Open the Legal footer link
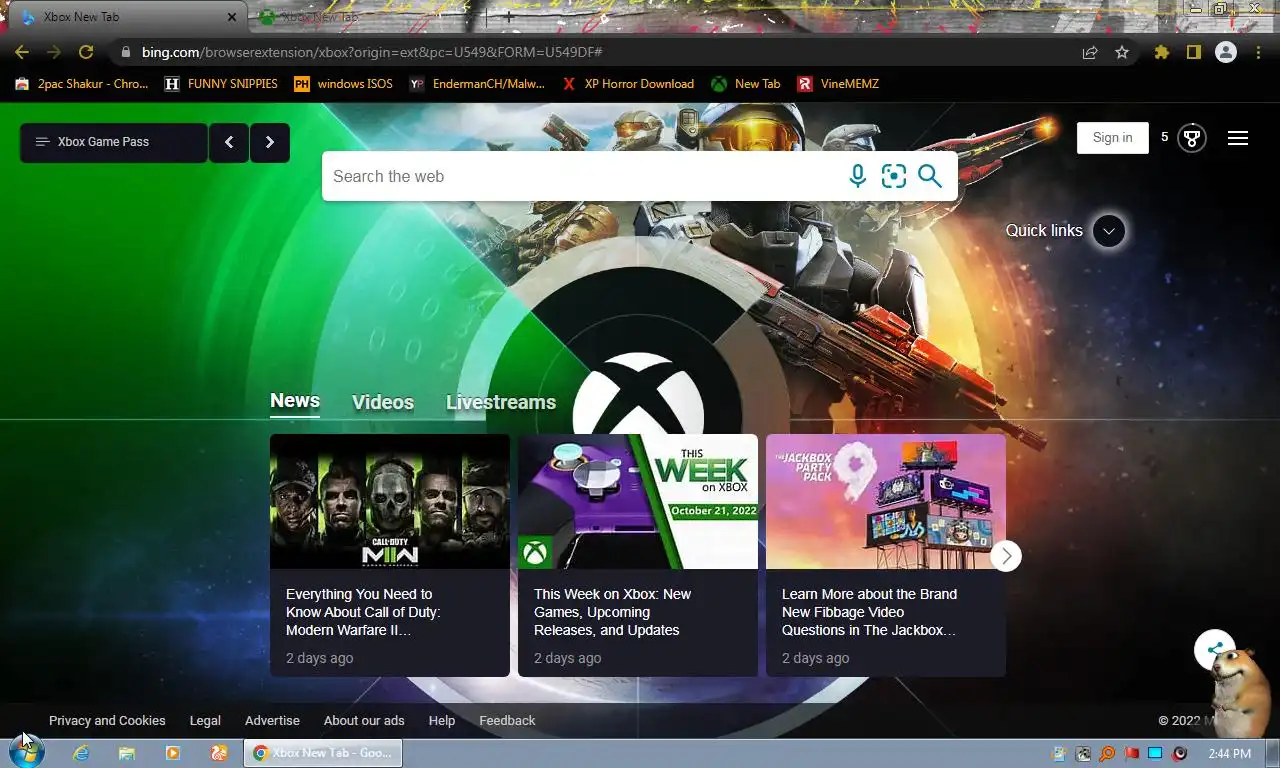 (x=205, y=720)
